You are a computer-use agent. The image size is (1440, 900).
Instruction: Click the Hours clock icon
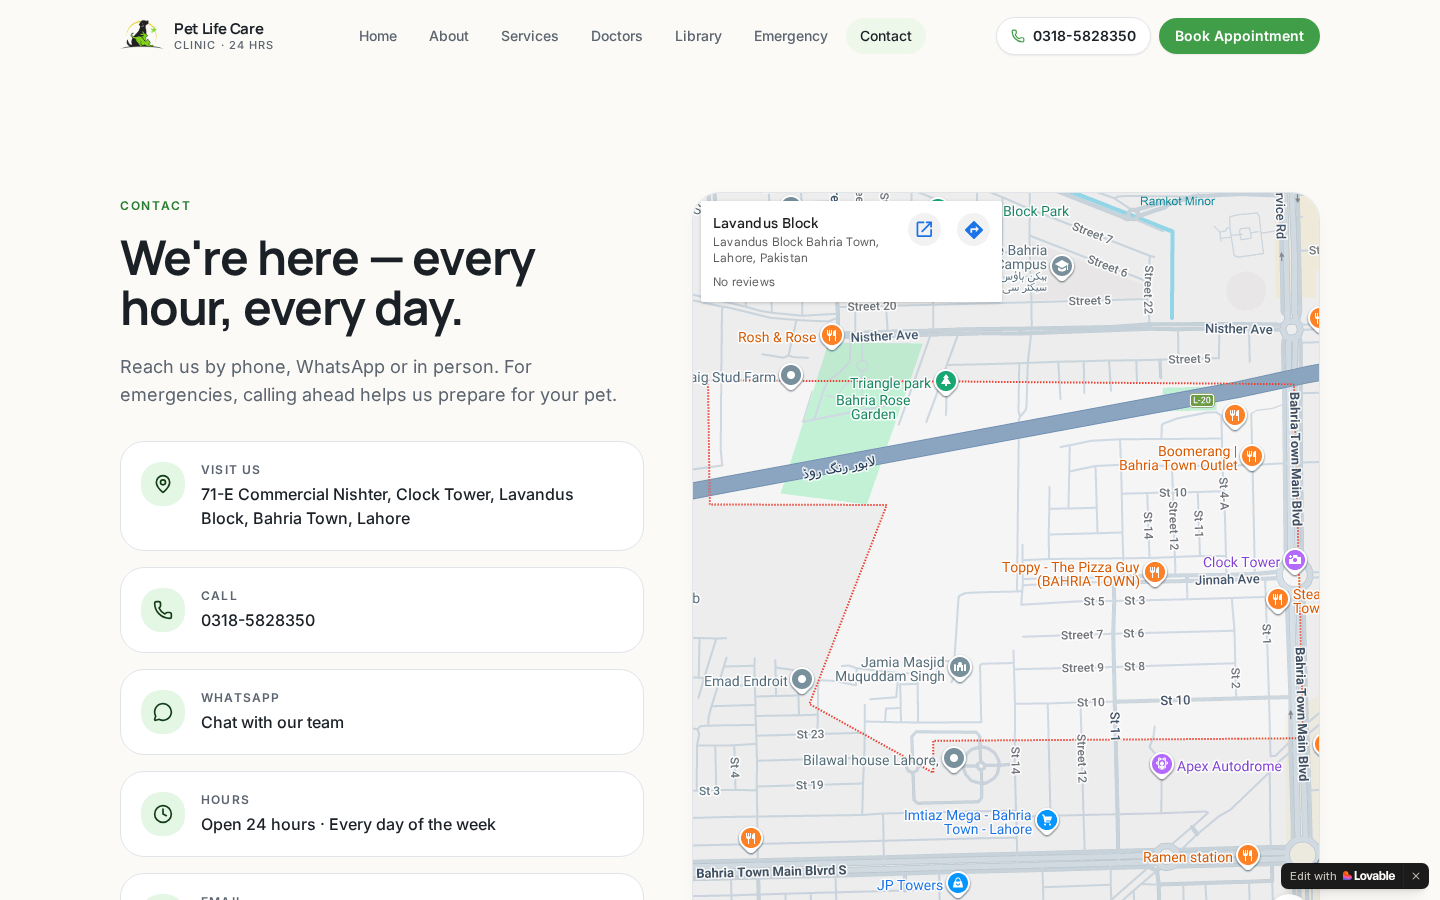[163, 814]
